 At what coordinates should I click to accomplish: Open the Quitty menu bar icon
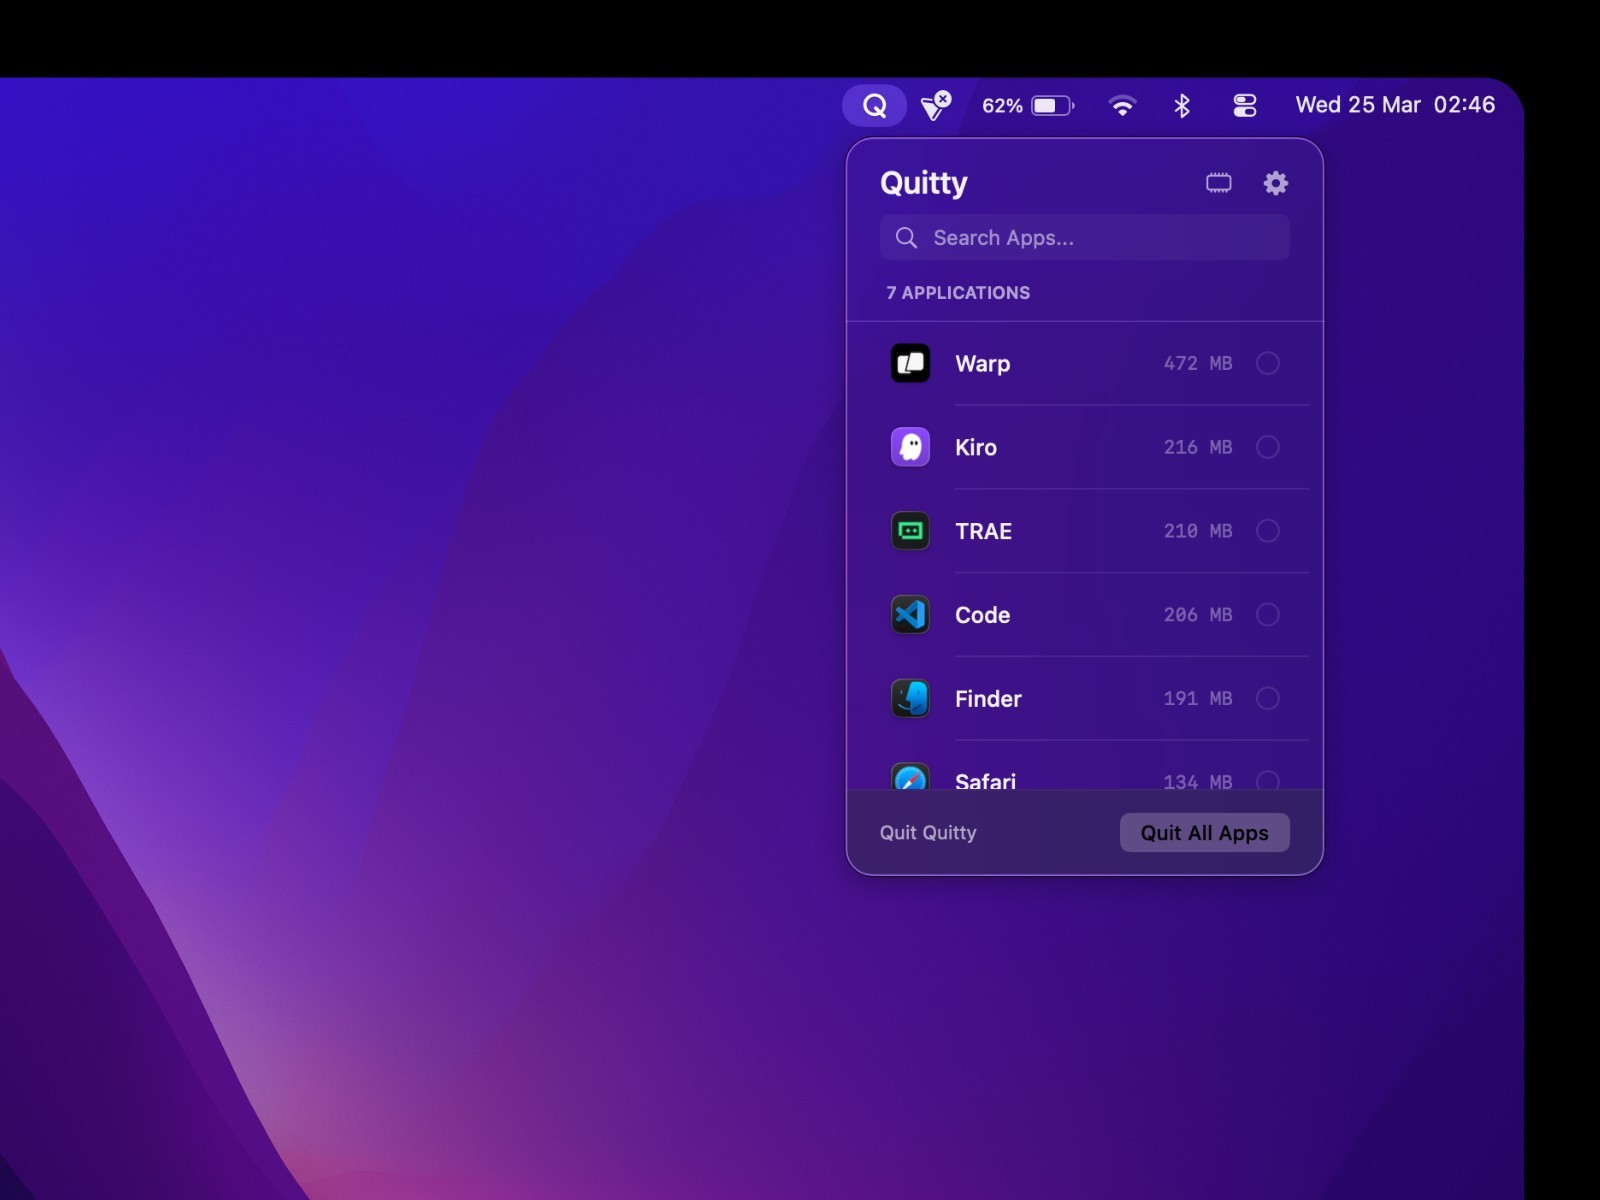tap(874, 105)
